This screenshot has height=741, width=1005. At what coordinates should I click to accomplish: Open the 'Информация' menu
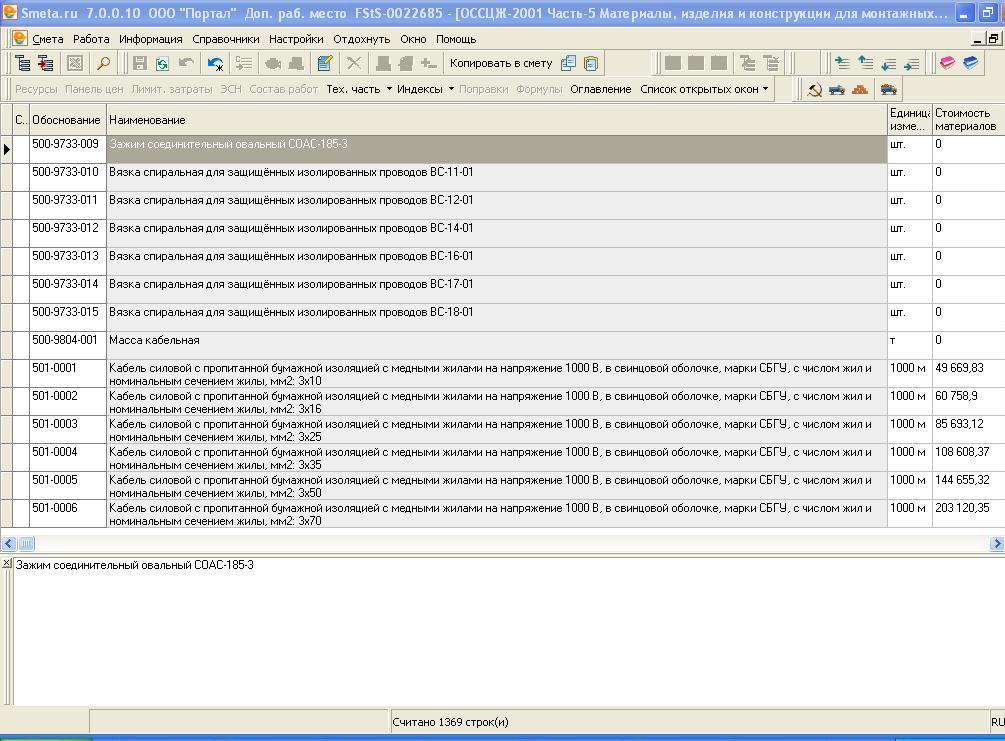tap(151, 39)
